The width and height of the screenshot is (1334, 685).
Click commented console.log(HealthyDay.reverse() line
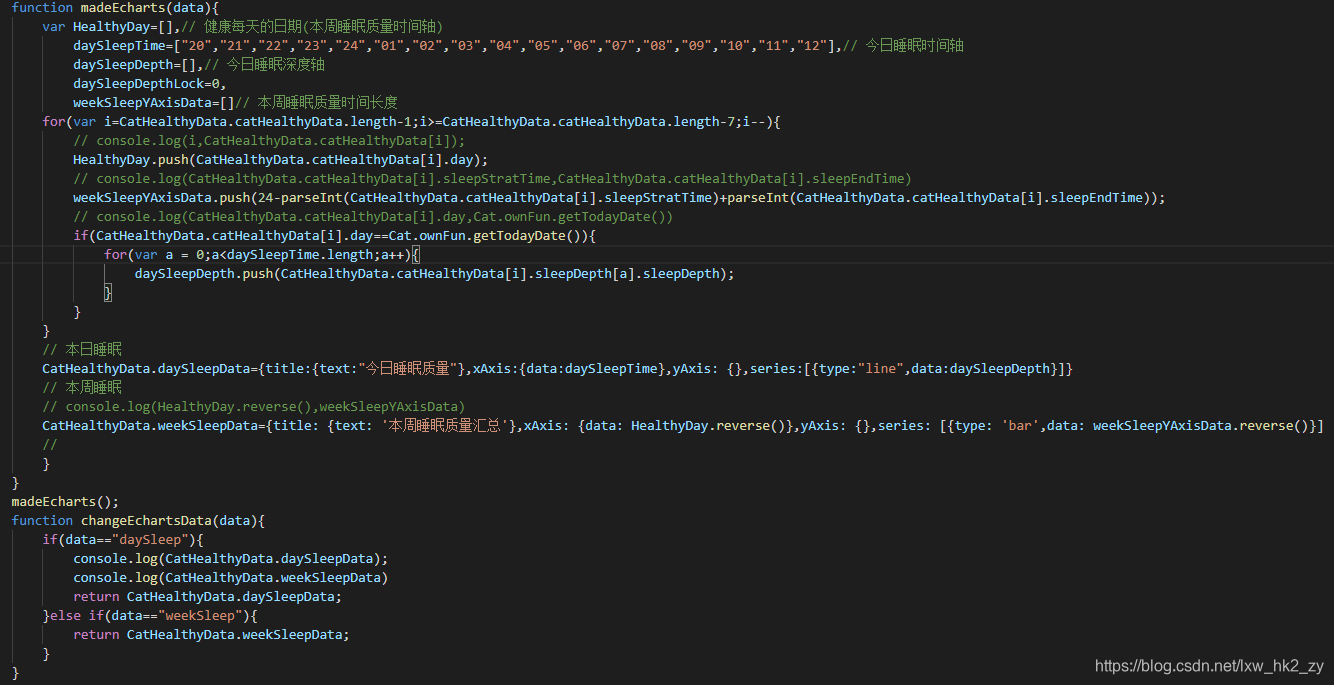point(254,407)
